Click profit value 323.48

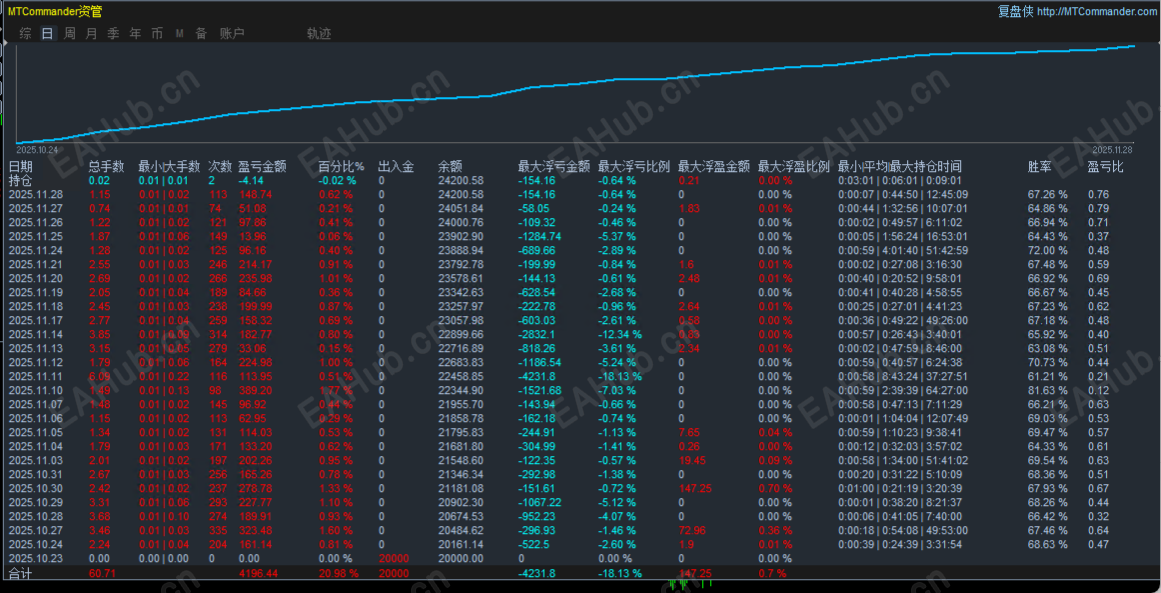pos(255,530)
